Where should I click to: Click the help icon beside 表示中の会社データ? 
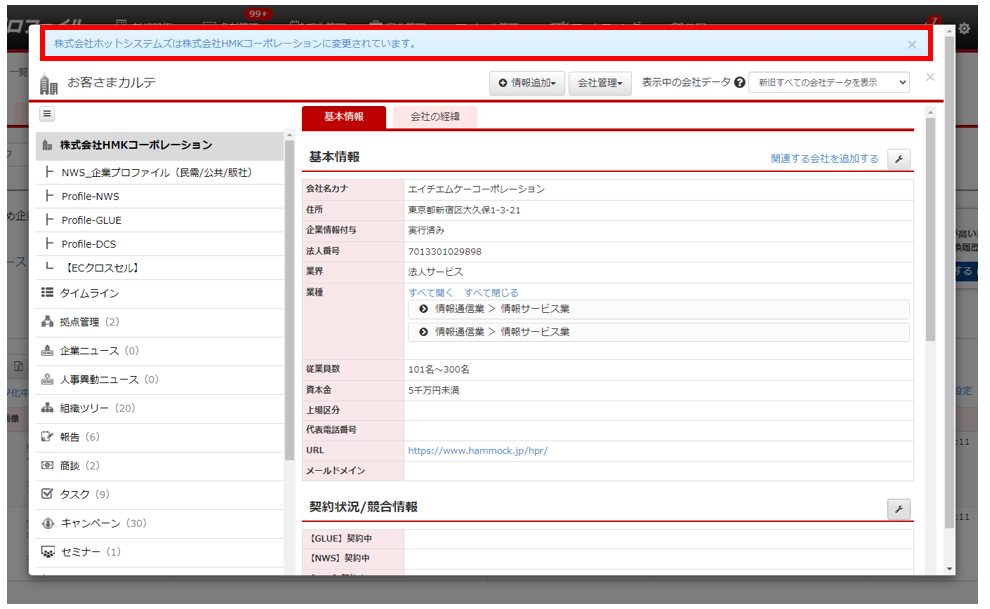(x=739, y=83)
